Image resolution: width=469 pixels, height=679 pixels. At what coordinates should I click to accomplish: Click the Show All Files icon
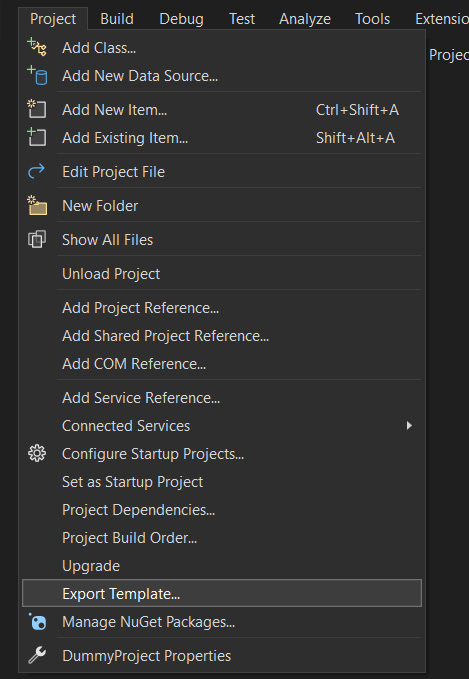[37, 239]
